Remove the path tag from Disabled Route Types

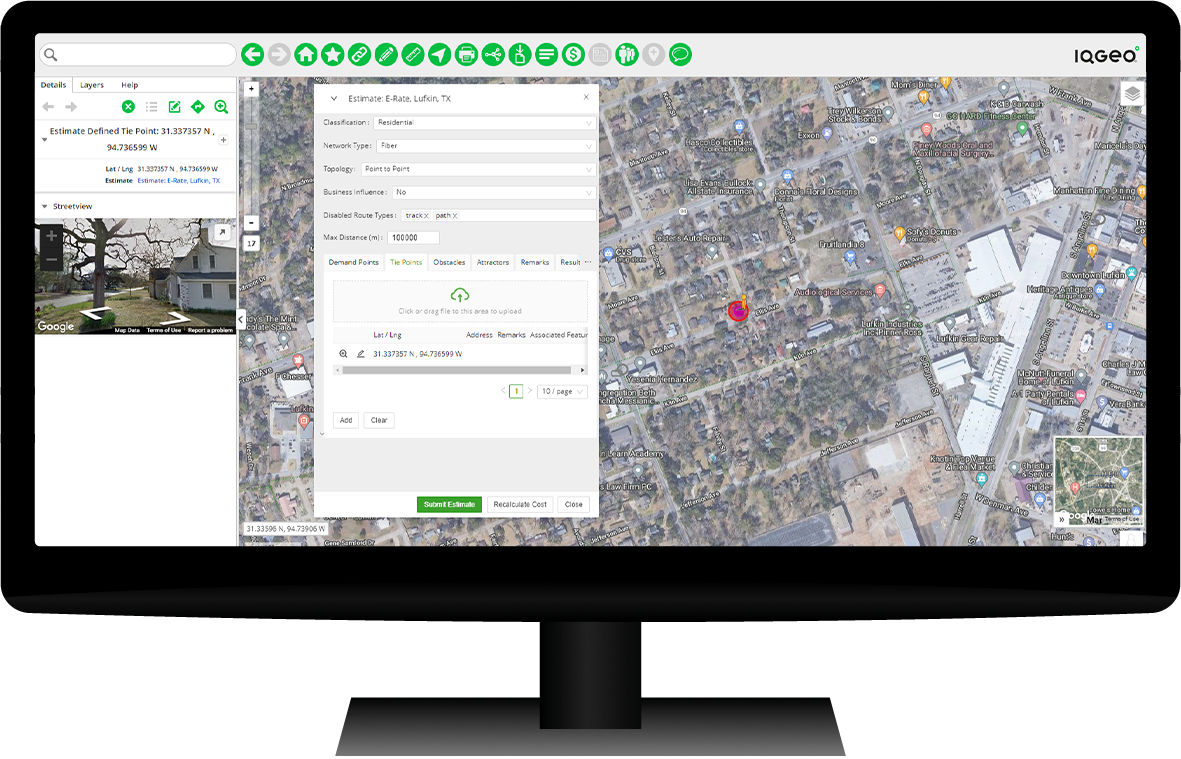click(455, 216)
